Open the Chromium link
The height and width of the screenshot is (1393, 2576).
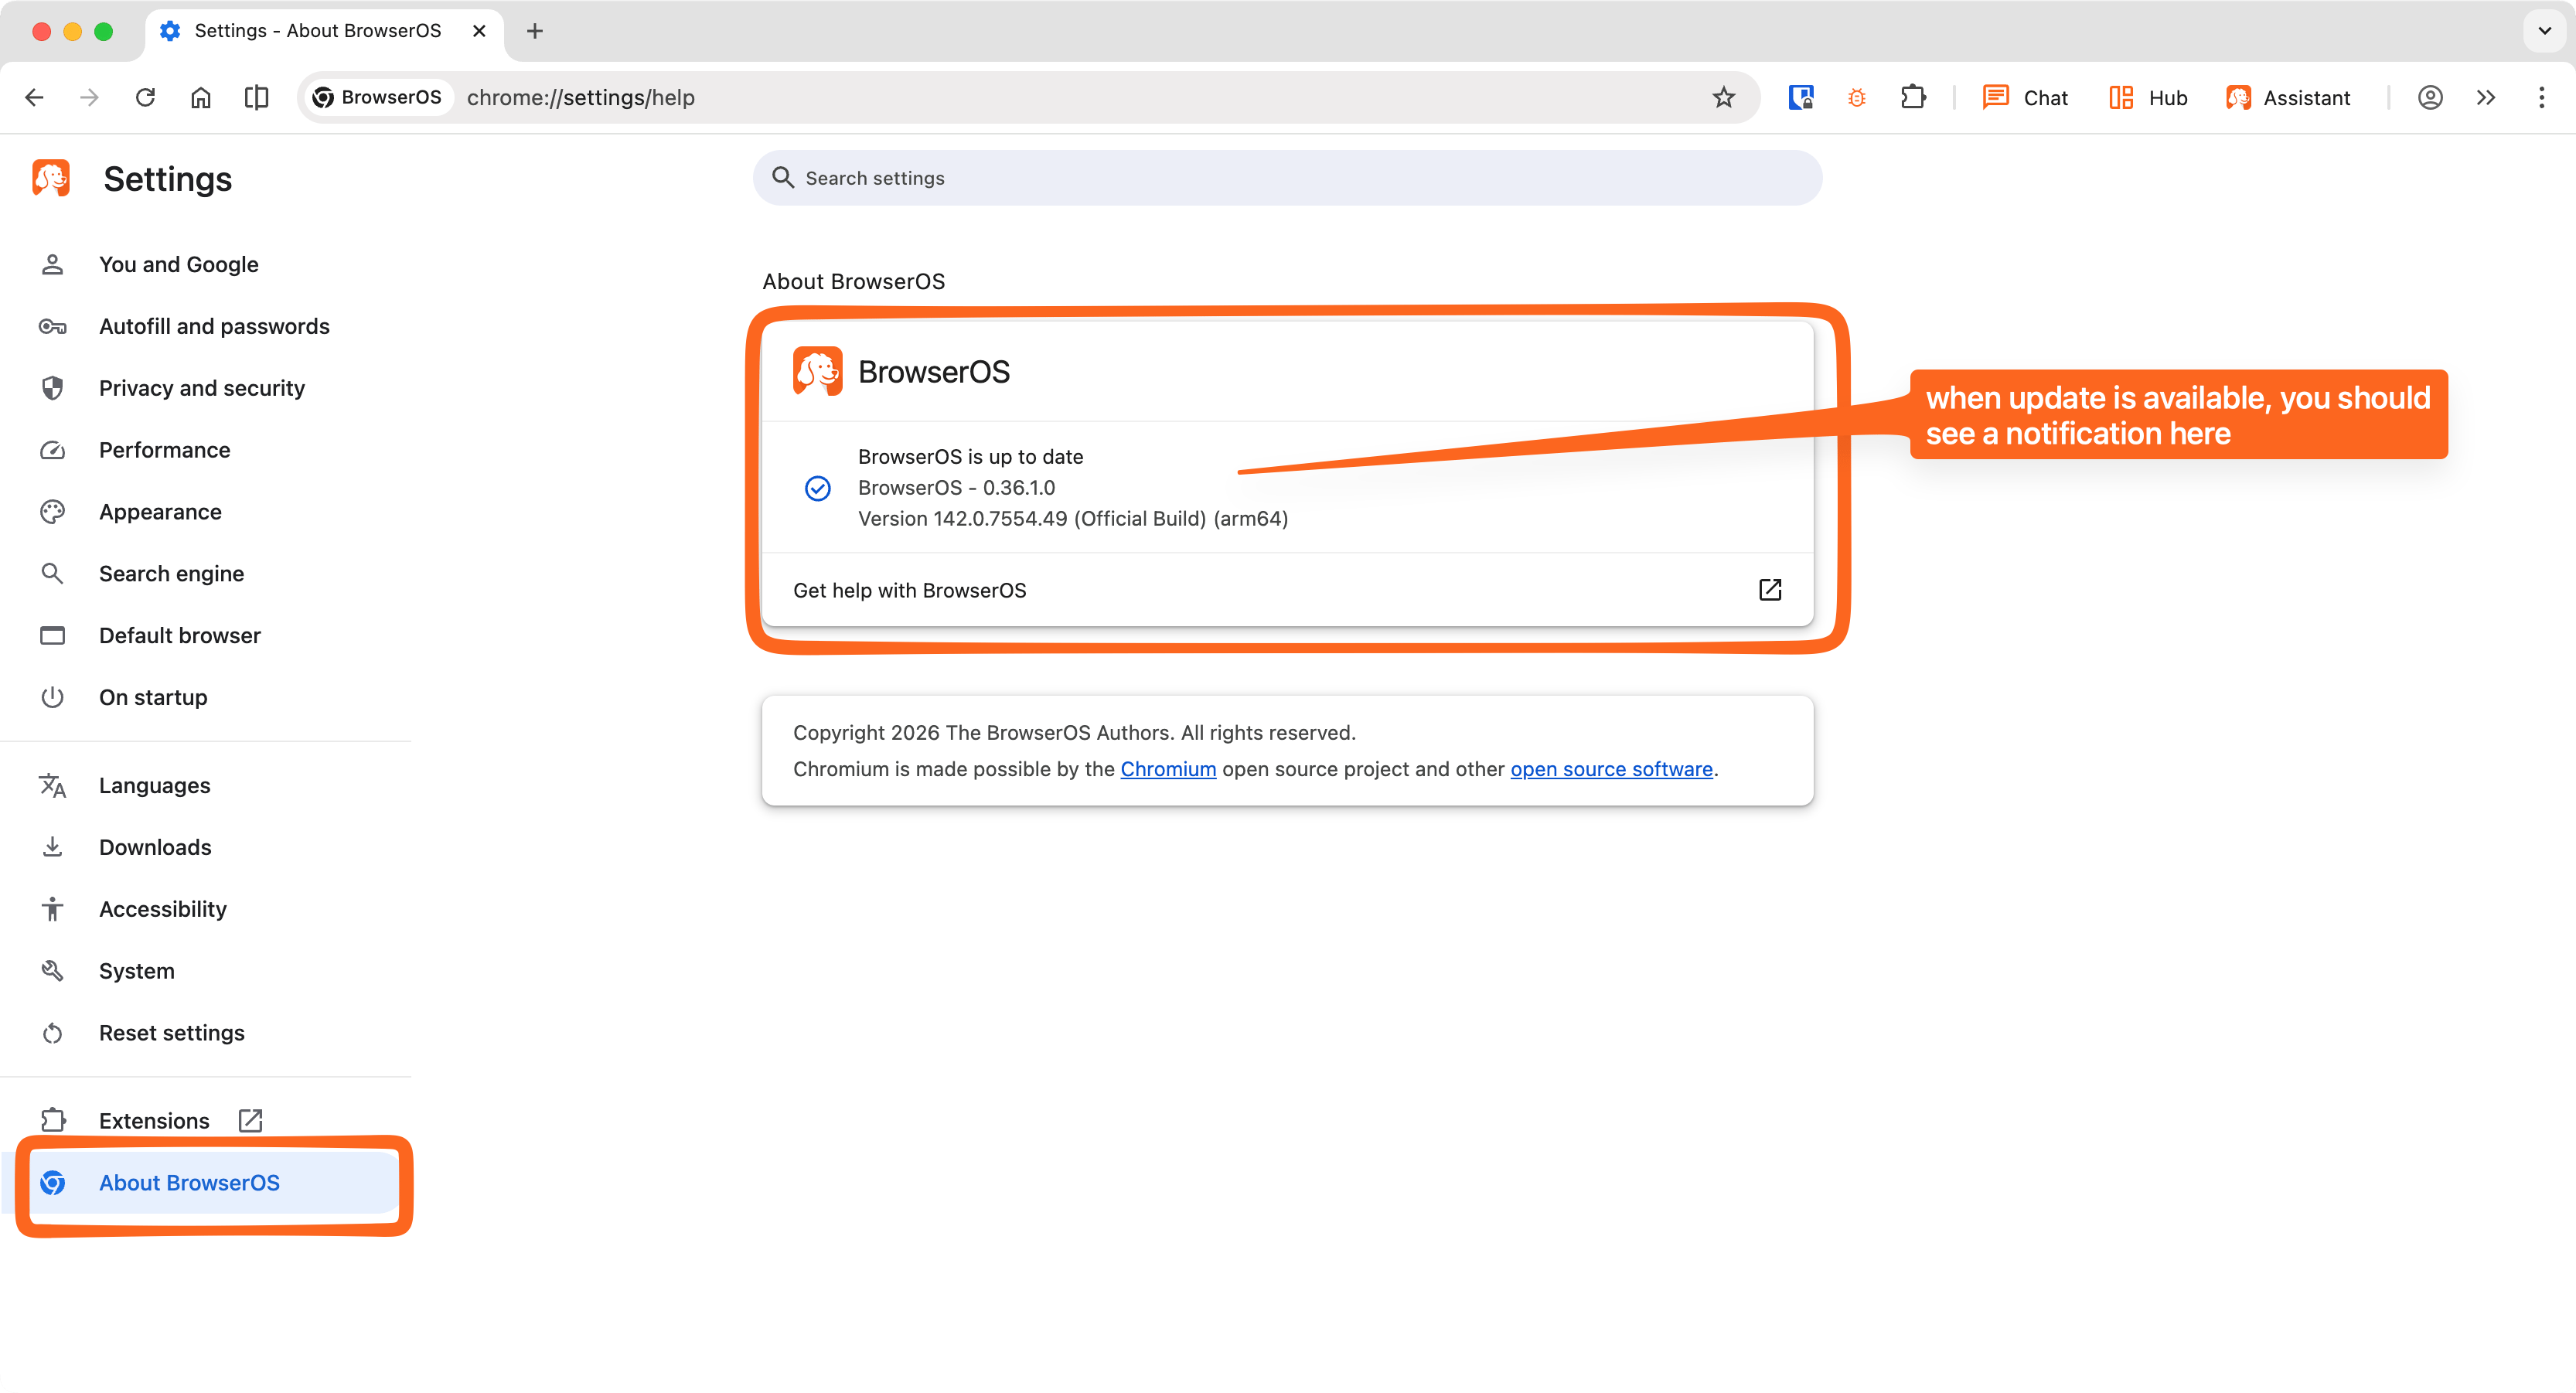click(1168, 769)
